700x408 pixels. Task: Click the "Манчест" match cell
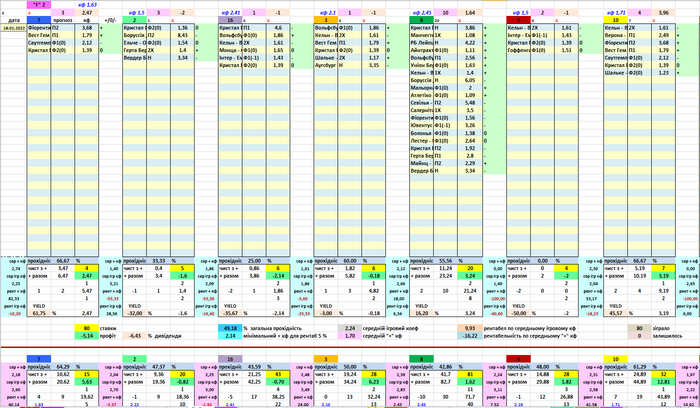[421, 35]
